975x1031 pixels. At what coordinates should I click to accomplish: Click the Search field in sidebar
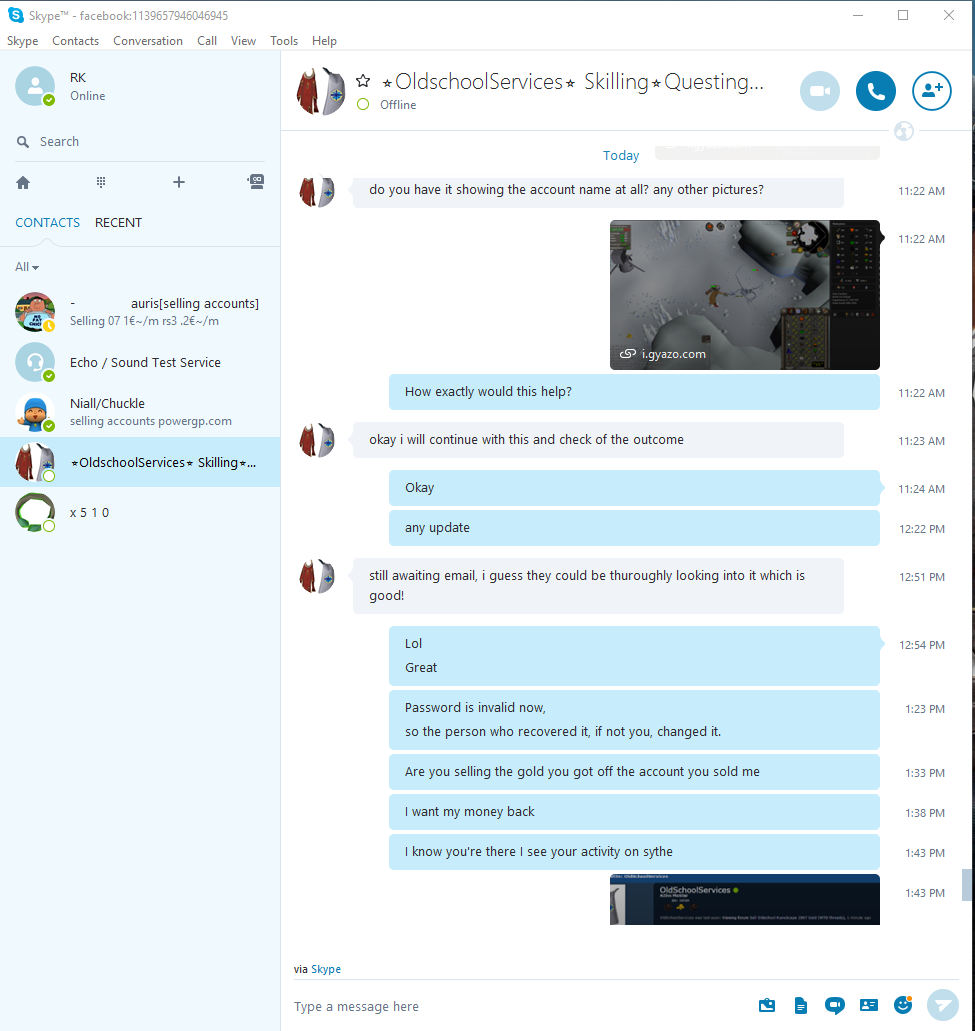tap(140, 141)
